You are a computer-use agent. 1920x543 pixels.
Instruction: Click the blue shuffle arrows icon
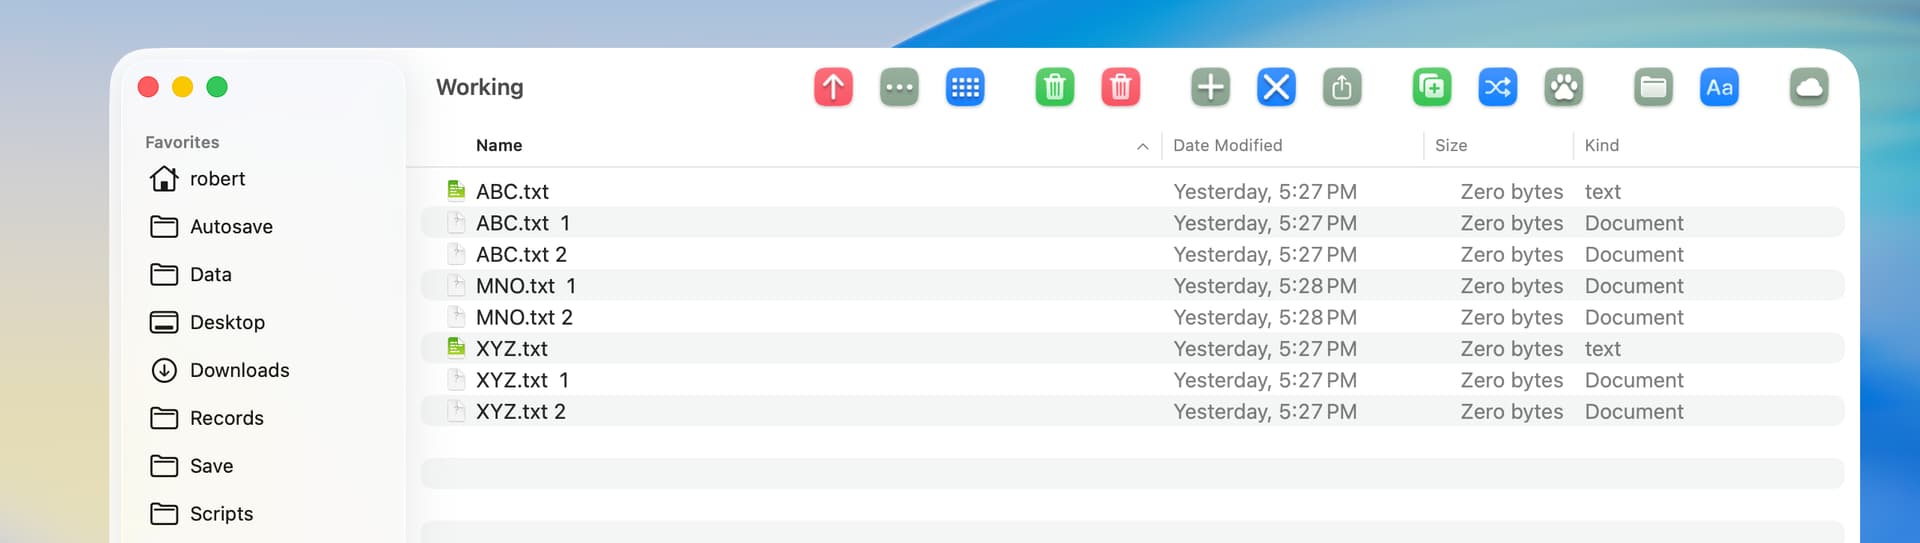tap(1497, 87)
